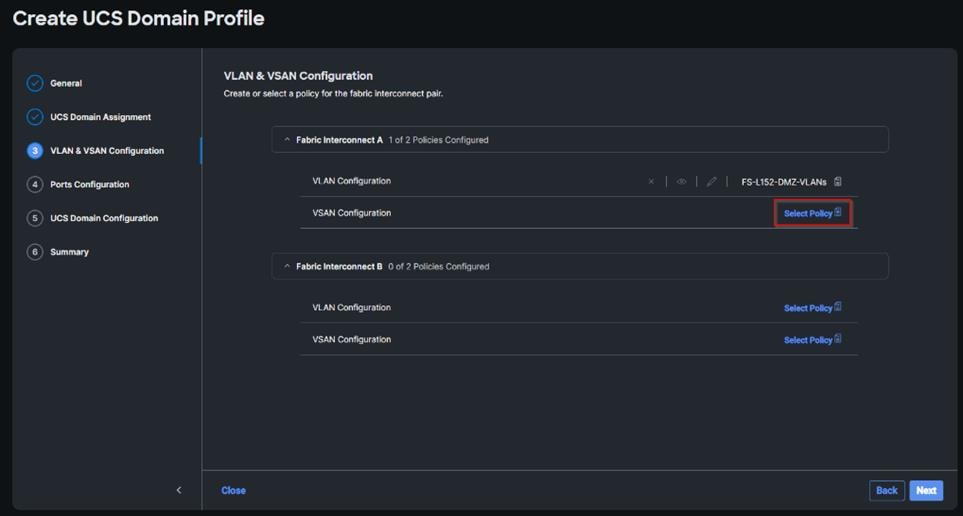Collapse the Fabric Interconnect B section

tap(287, 266)
